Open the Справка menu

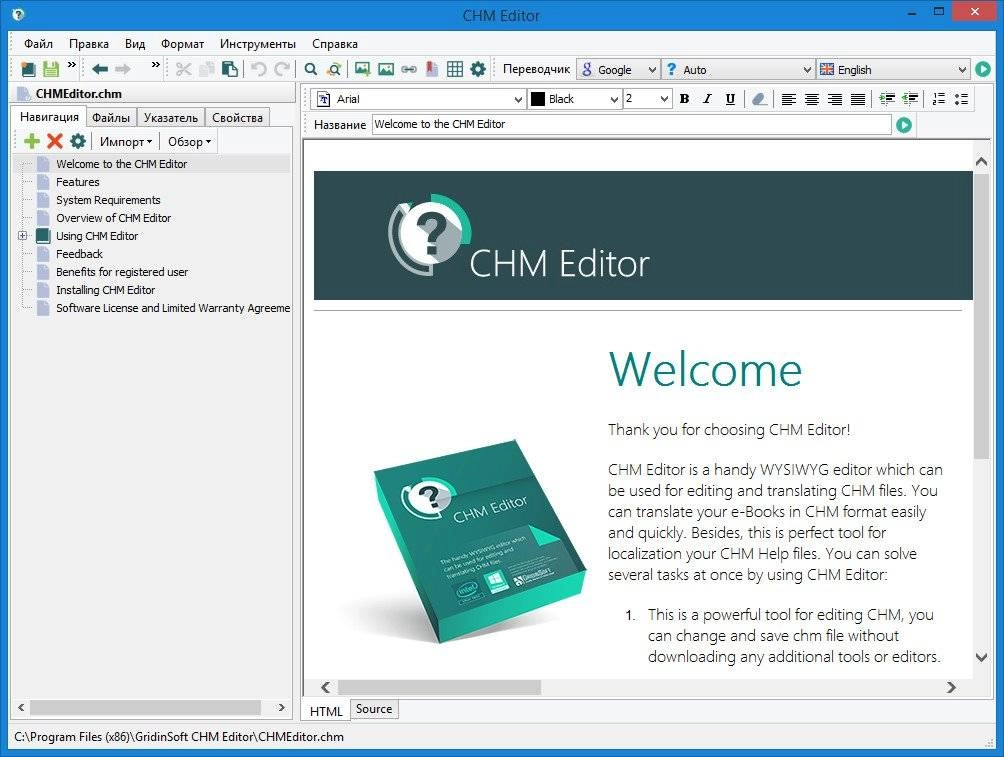[x=335, y=44]
